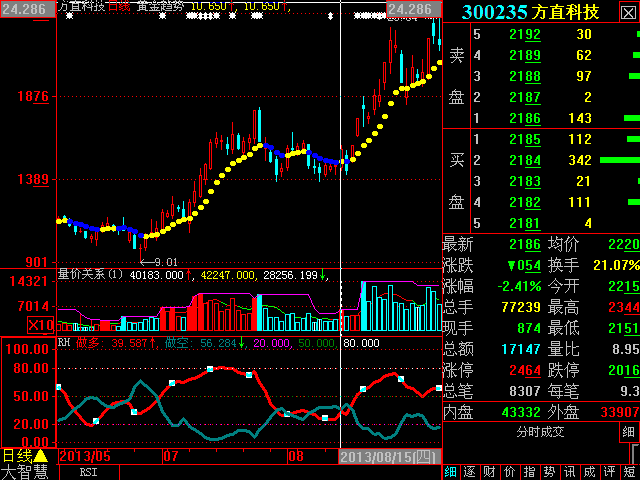Open the 日线 period selector
The height and width of the screenshot is (480, 640).
24,456
